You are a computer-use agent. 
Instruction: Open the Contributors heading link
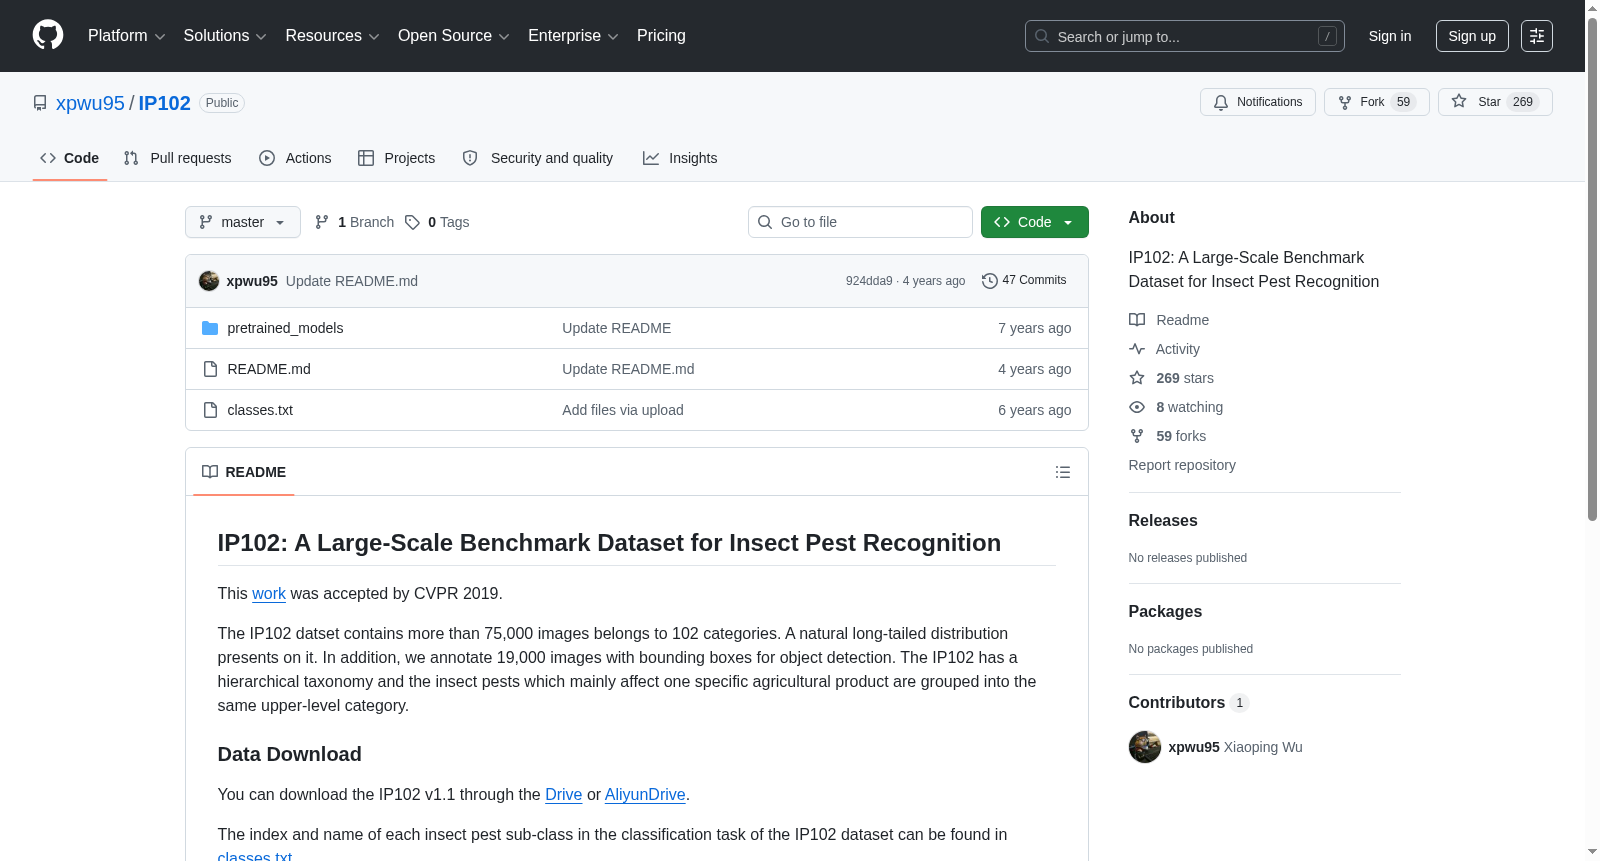click(1189, 703)
